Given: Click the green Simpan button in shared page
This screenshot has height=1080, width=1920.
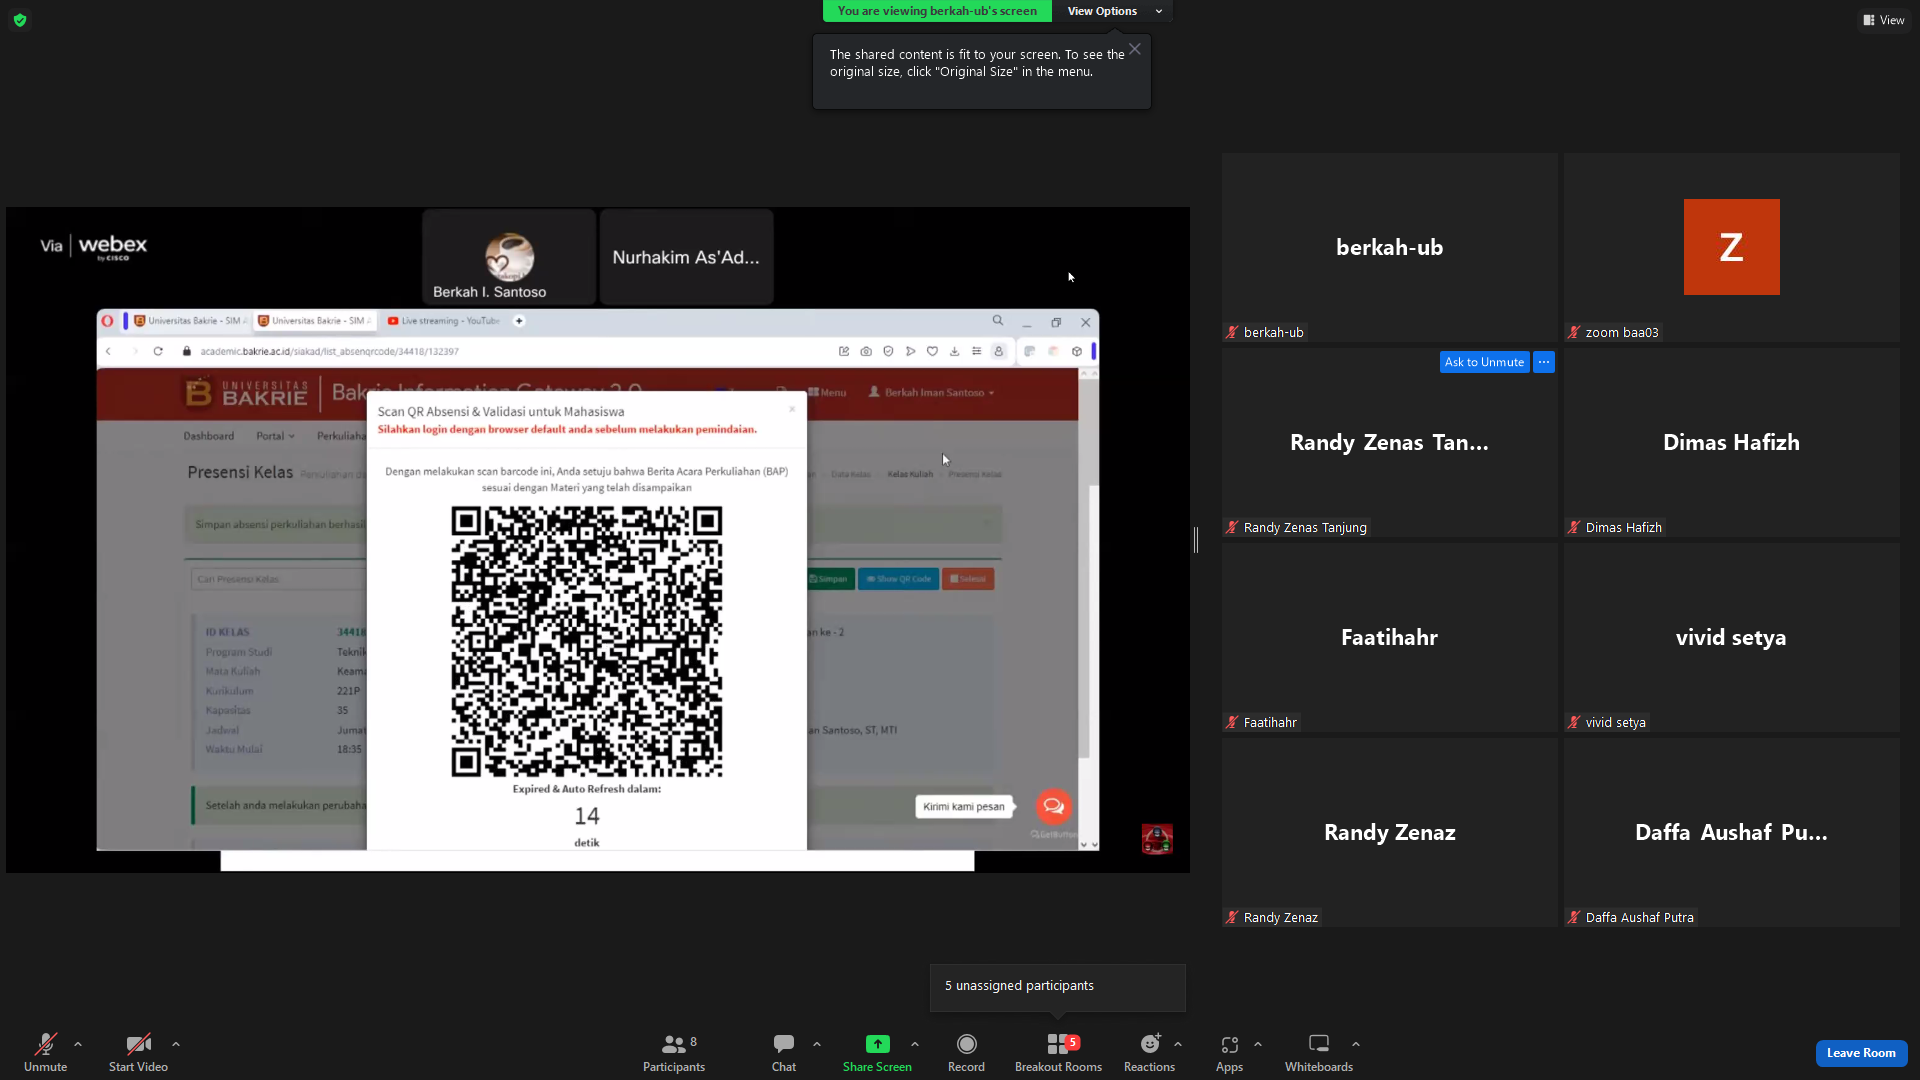Looking at the screenshot, I should [x=829, y=579].
